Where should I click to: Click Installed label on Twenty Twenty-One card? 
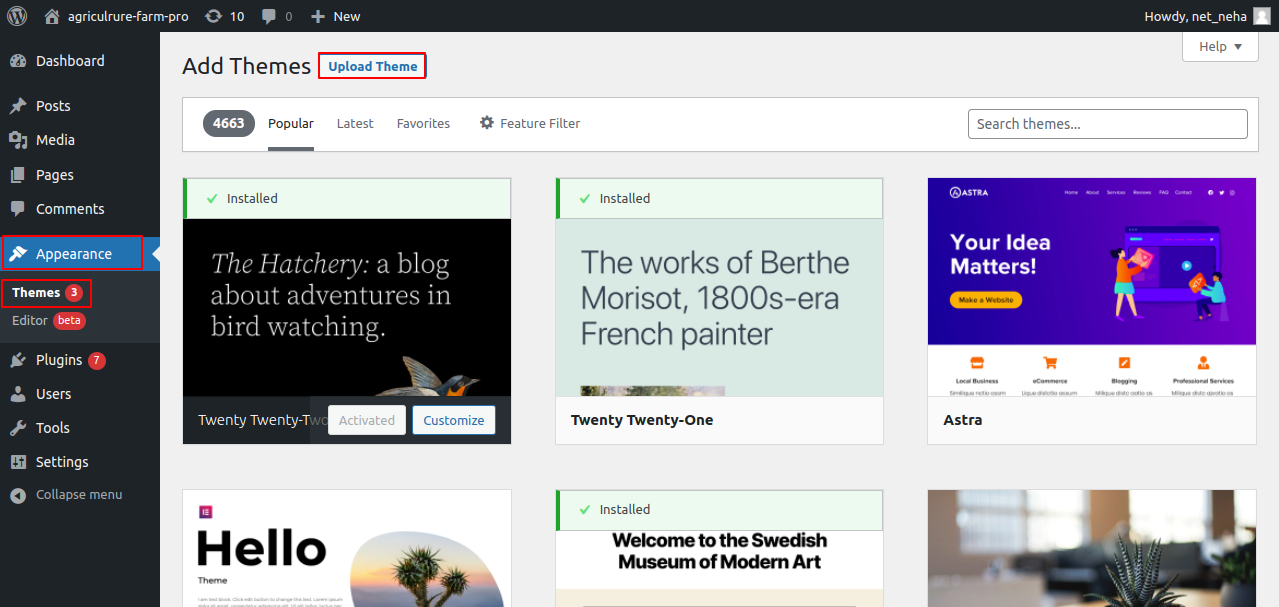tap(625, 198)
